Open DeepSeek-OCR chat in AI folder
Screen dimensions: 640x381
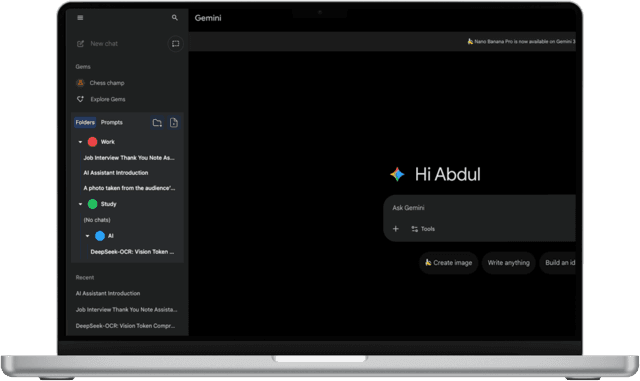[132, 252]
